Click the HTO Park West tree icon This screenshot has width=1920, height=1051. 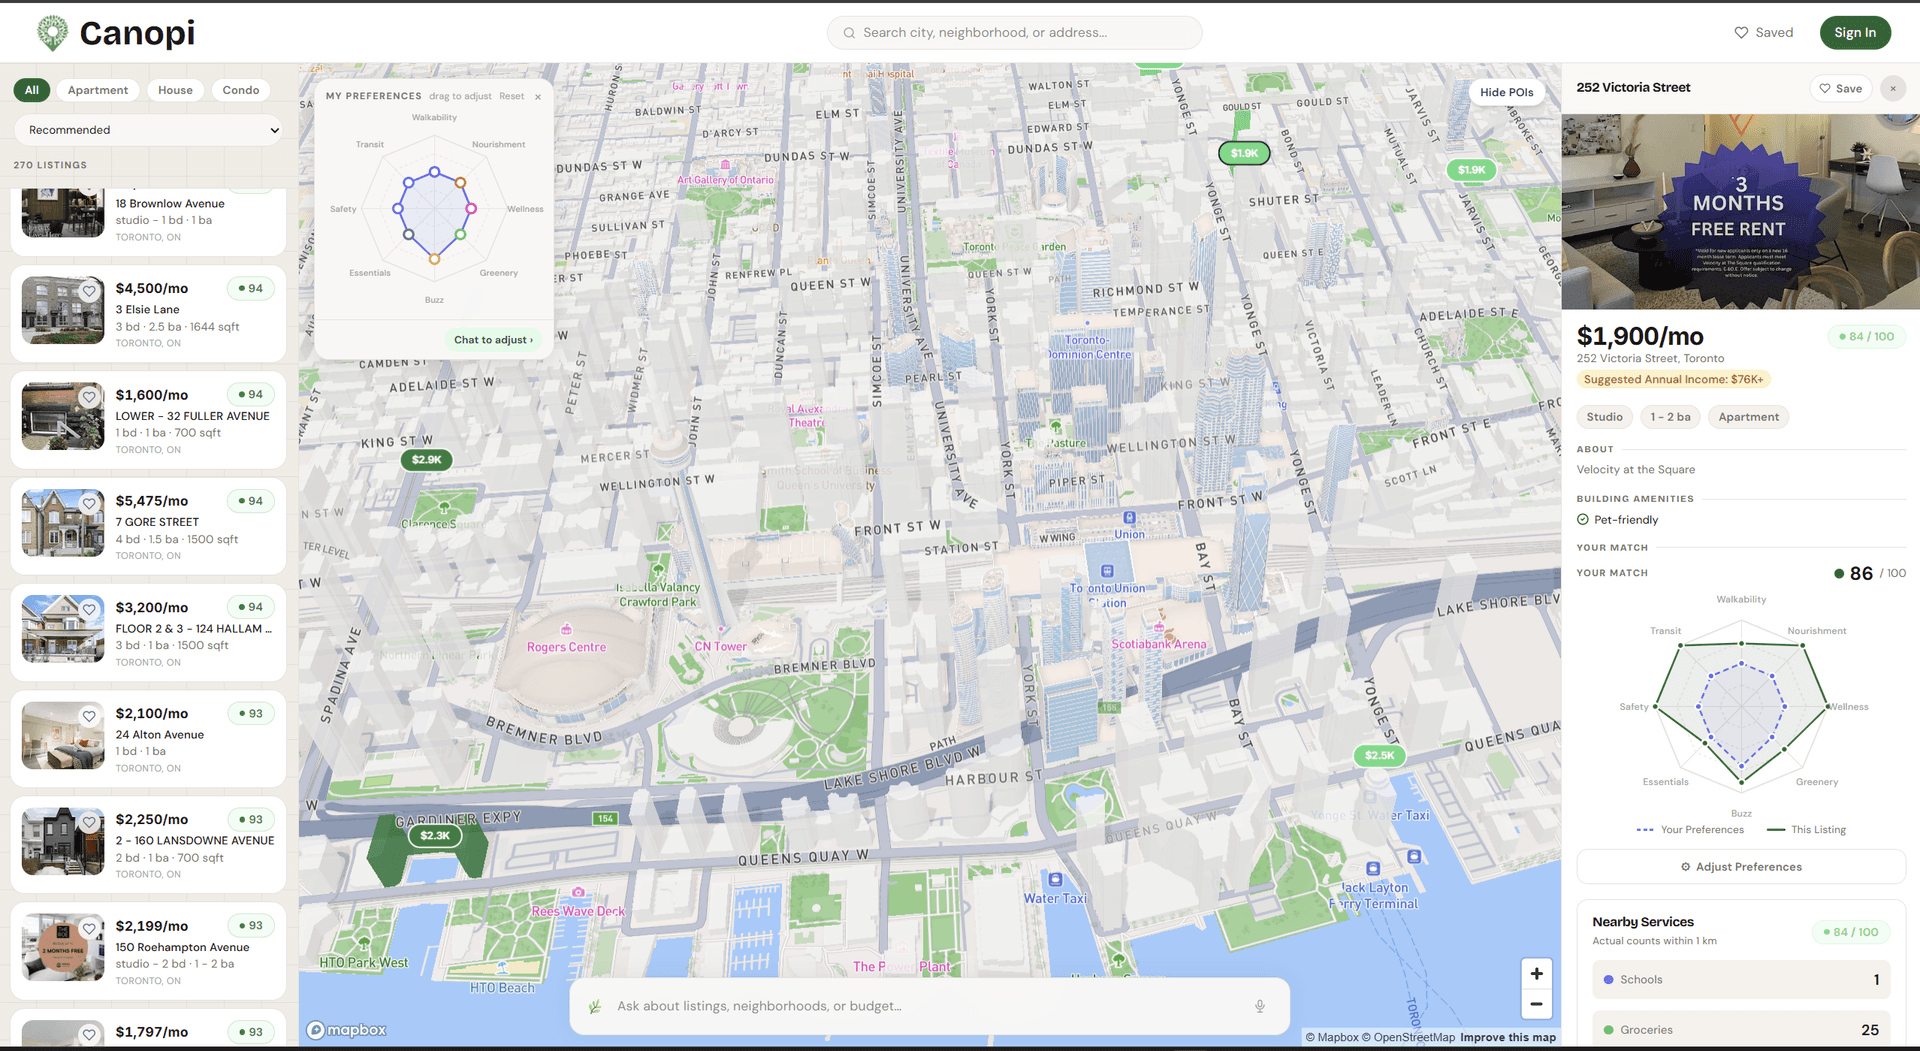point(364,943)
